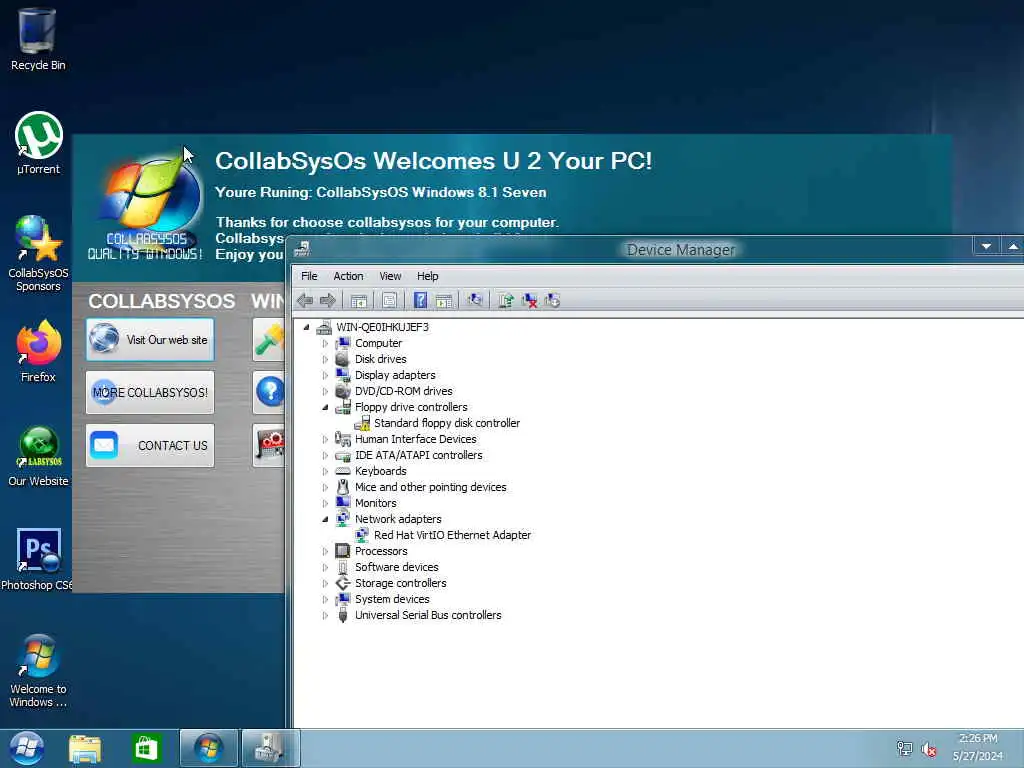Click the IDE ATA/ATAPI controllers icon

(x=343, y=455)
